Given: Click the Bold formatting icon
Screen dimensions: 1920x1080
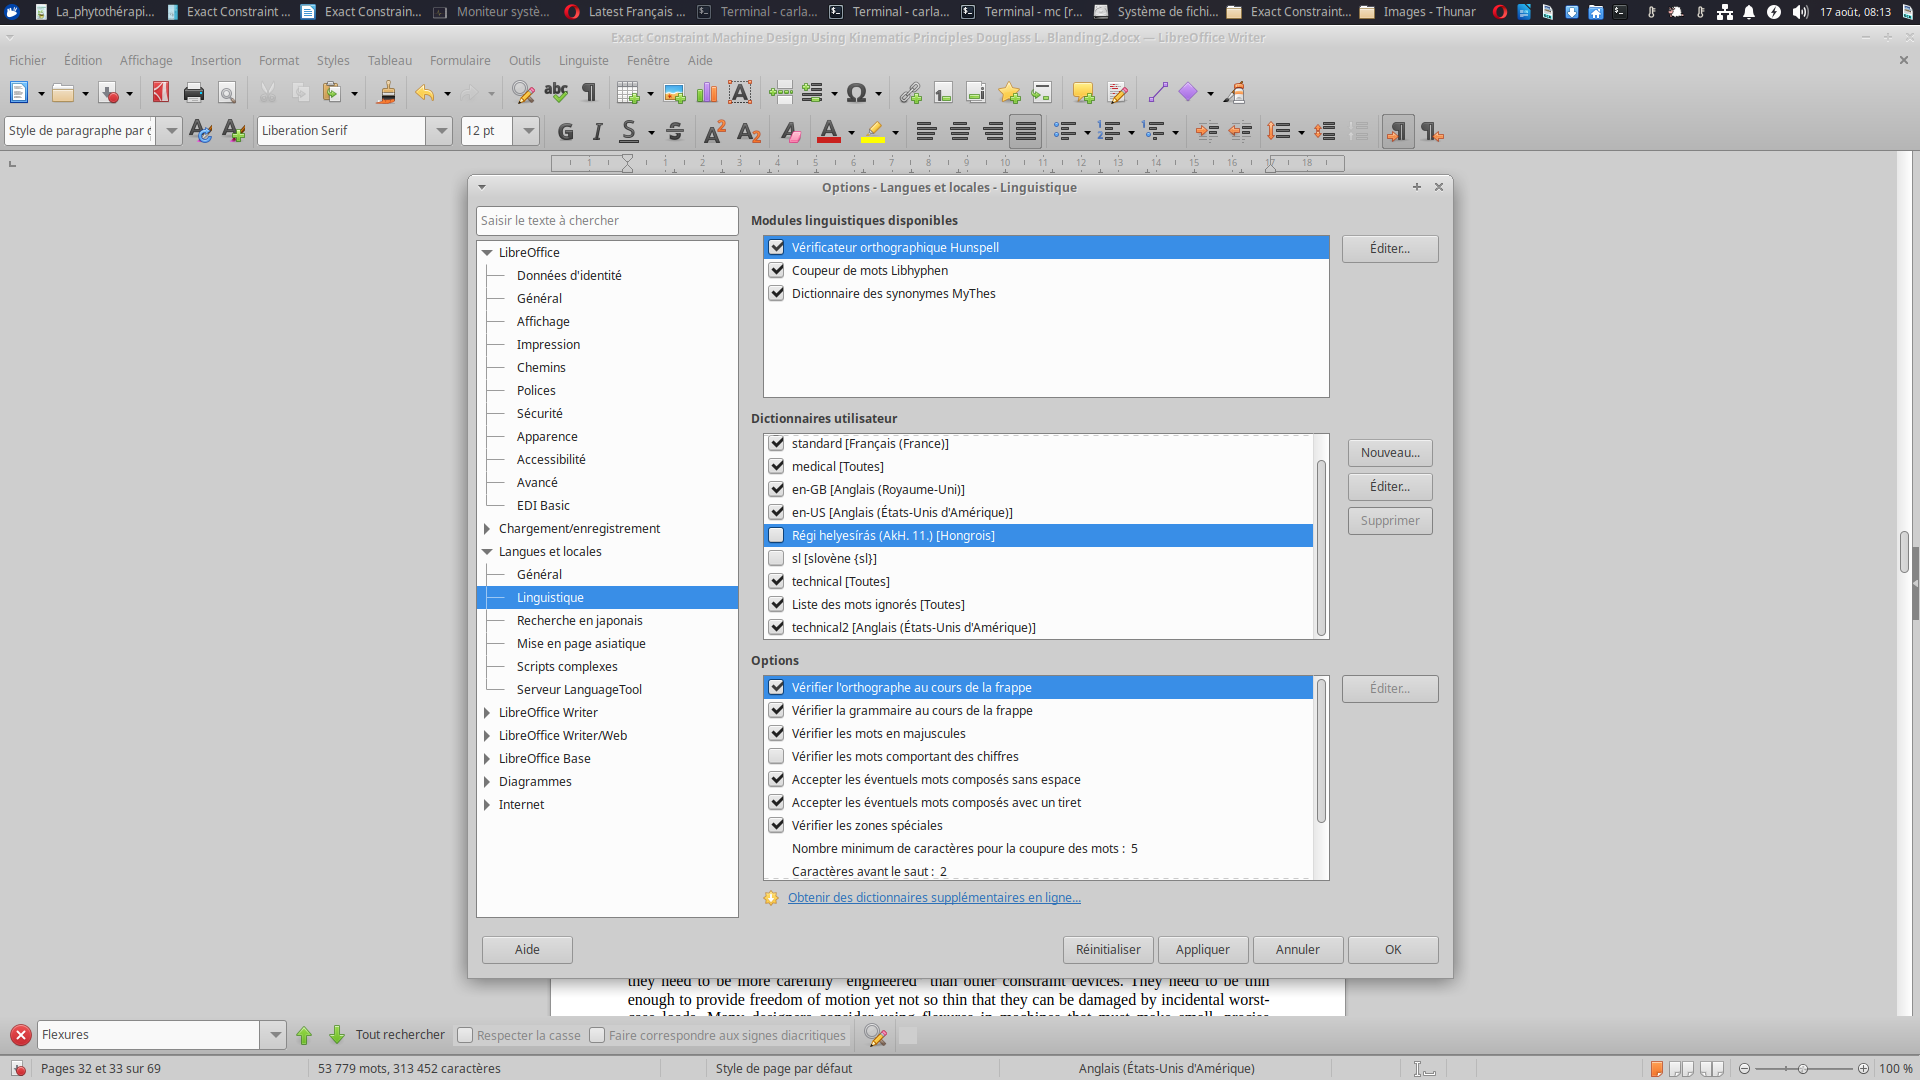Looking at the screenshot, I should (565, 131).
